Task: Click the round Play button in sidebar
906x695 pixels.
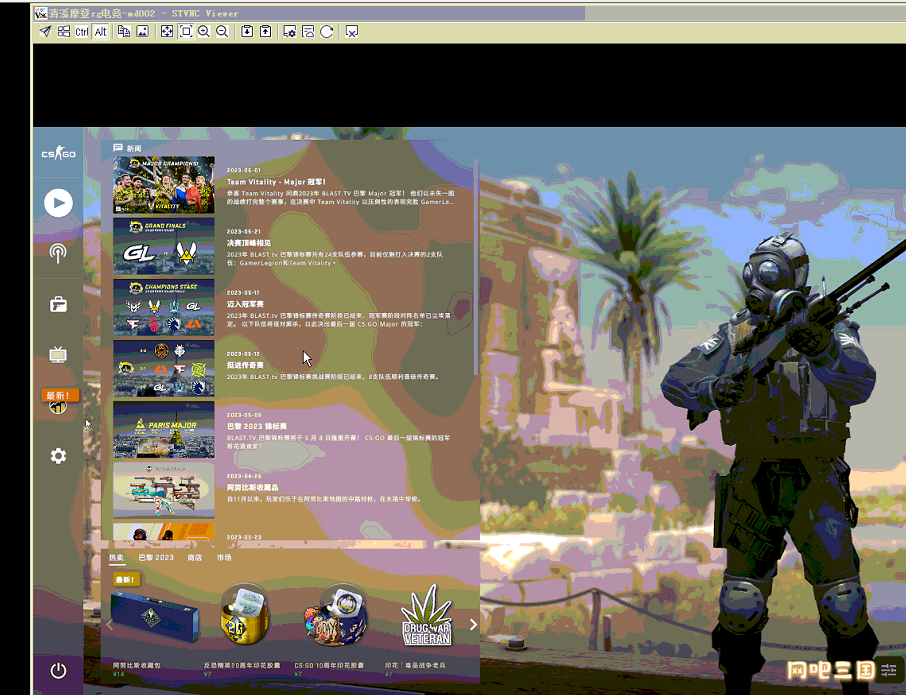Action: pos(58,203)
